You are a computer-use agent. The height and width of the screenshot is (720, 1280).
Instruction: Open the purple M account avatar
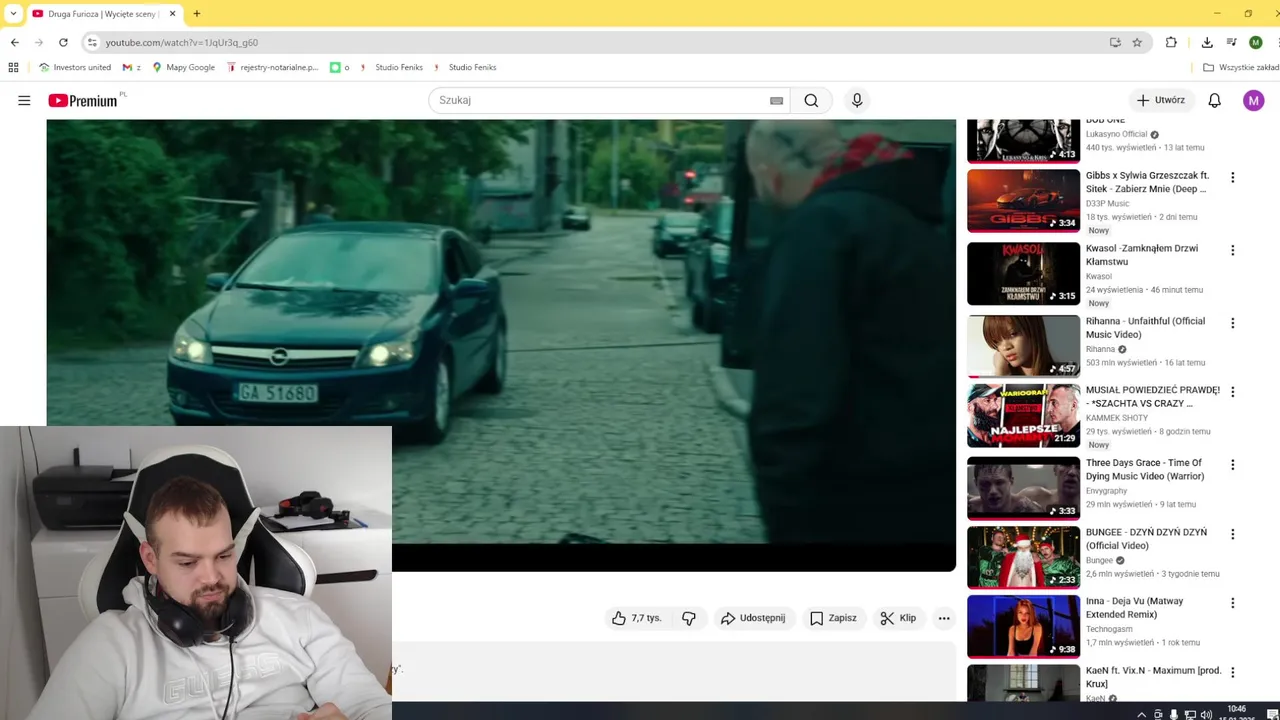point(1254,100)
